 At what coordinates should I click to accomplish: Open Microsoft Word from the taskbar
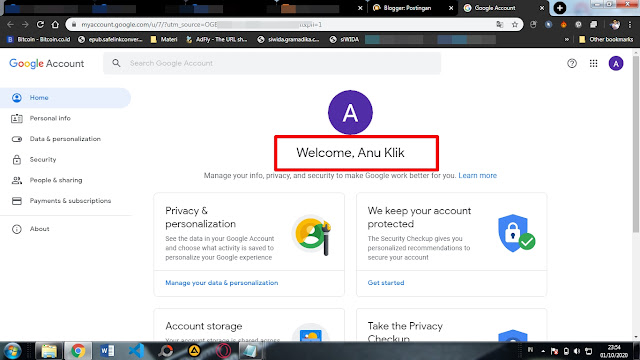tap(107, 351)
